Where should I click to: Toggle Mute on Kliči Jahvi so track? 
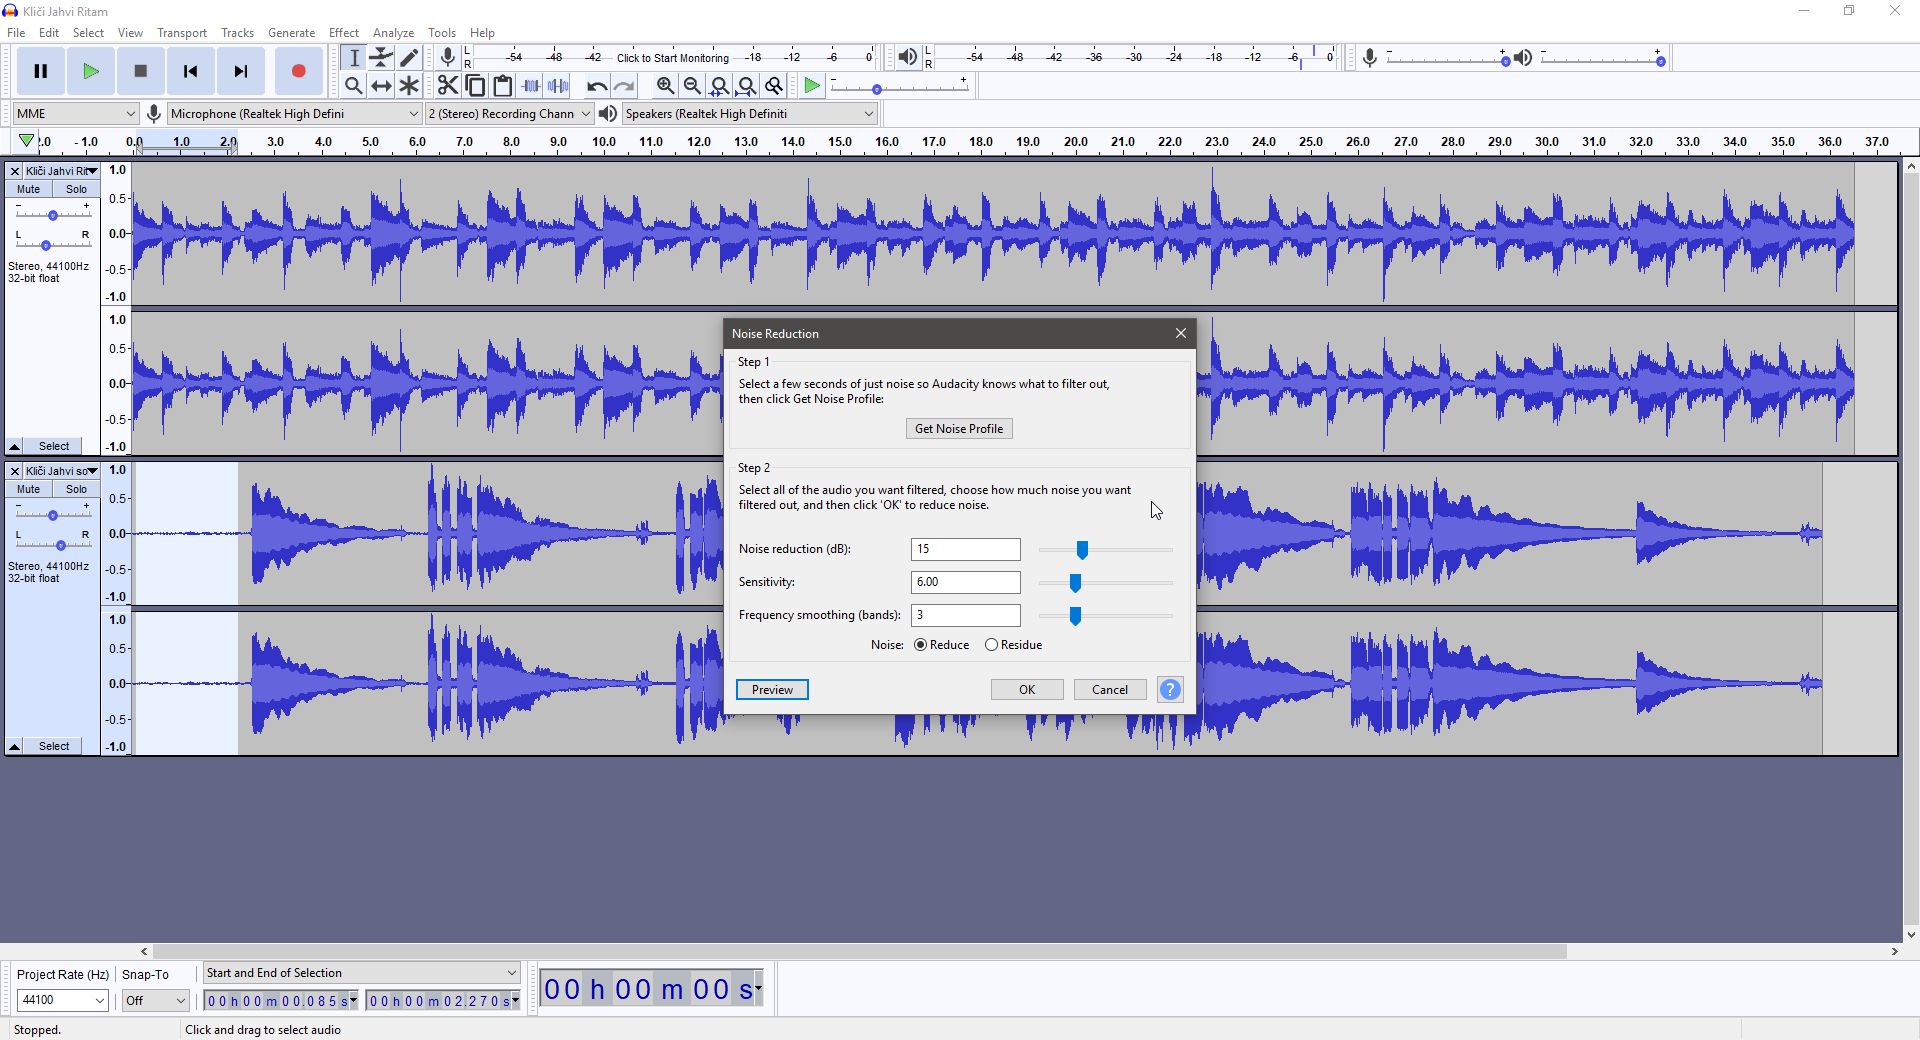click(28, 489)
